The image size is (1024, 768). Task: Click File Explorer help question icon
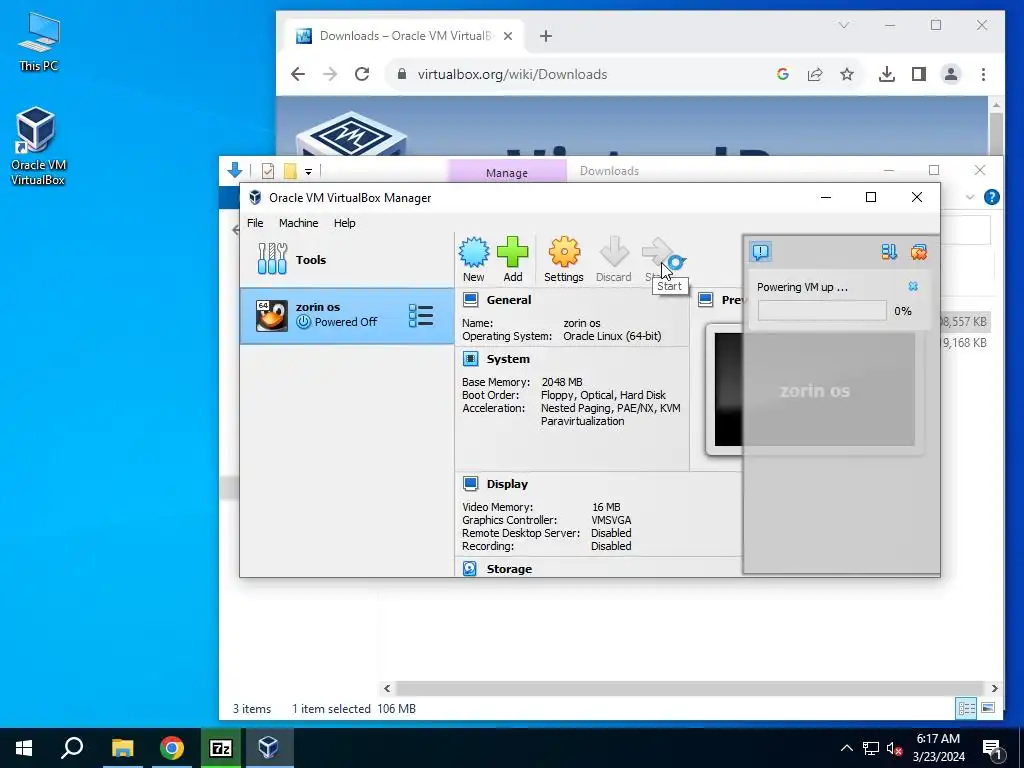tap(991, 197)
